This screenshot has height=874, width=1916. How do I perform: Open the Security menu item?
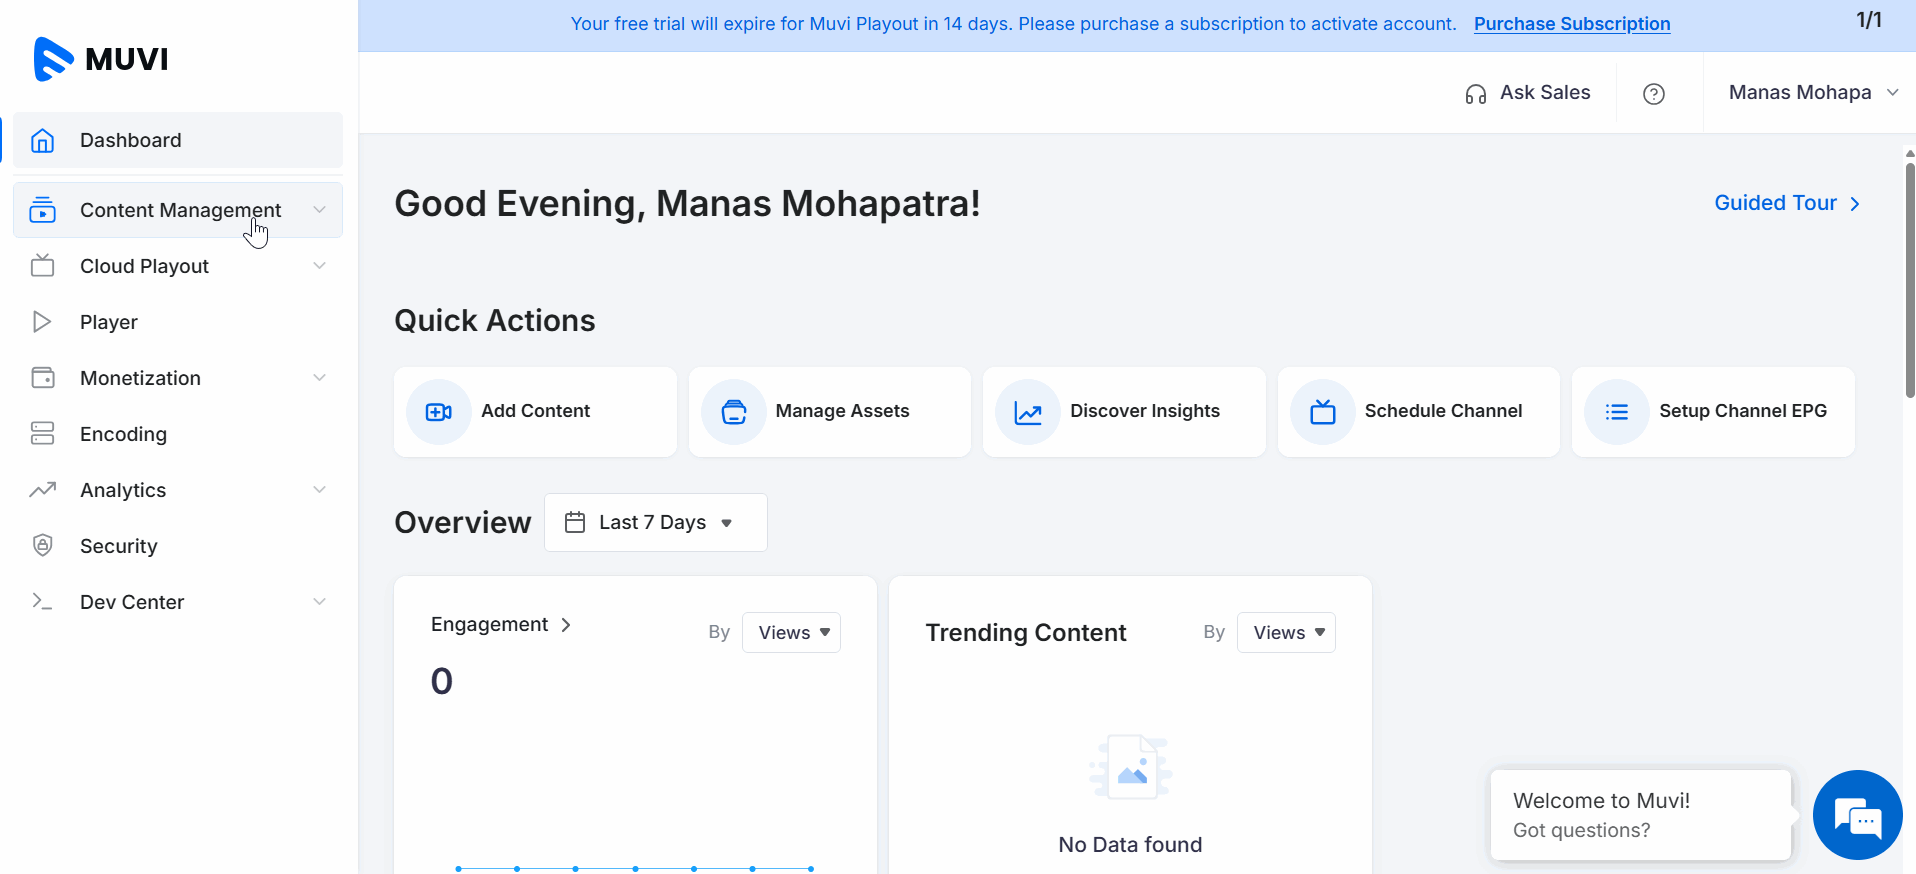point(118,546)
